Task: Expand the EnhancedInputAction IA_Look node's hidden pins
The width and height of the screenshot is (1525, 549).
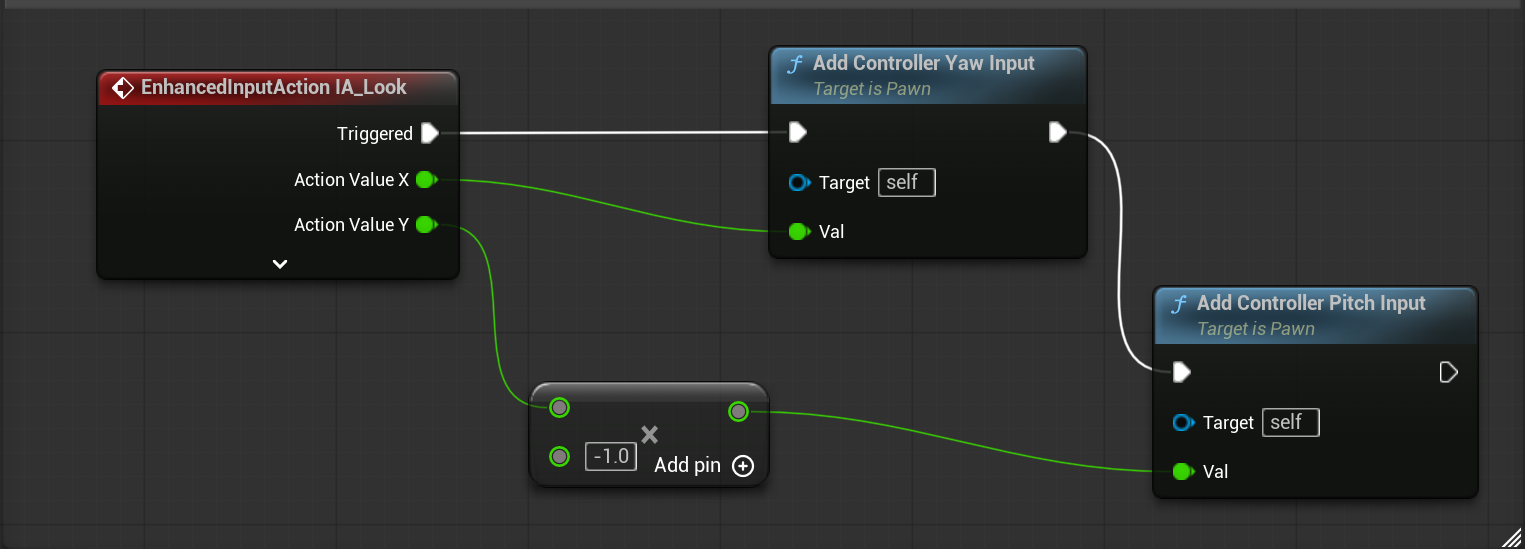Action: 280,264
